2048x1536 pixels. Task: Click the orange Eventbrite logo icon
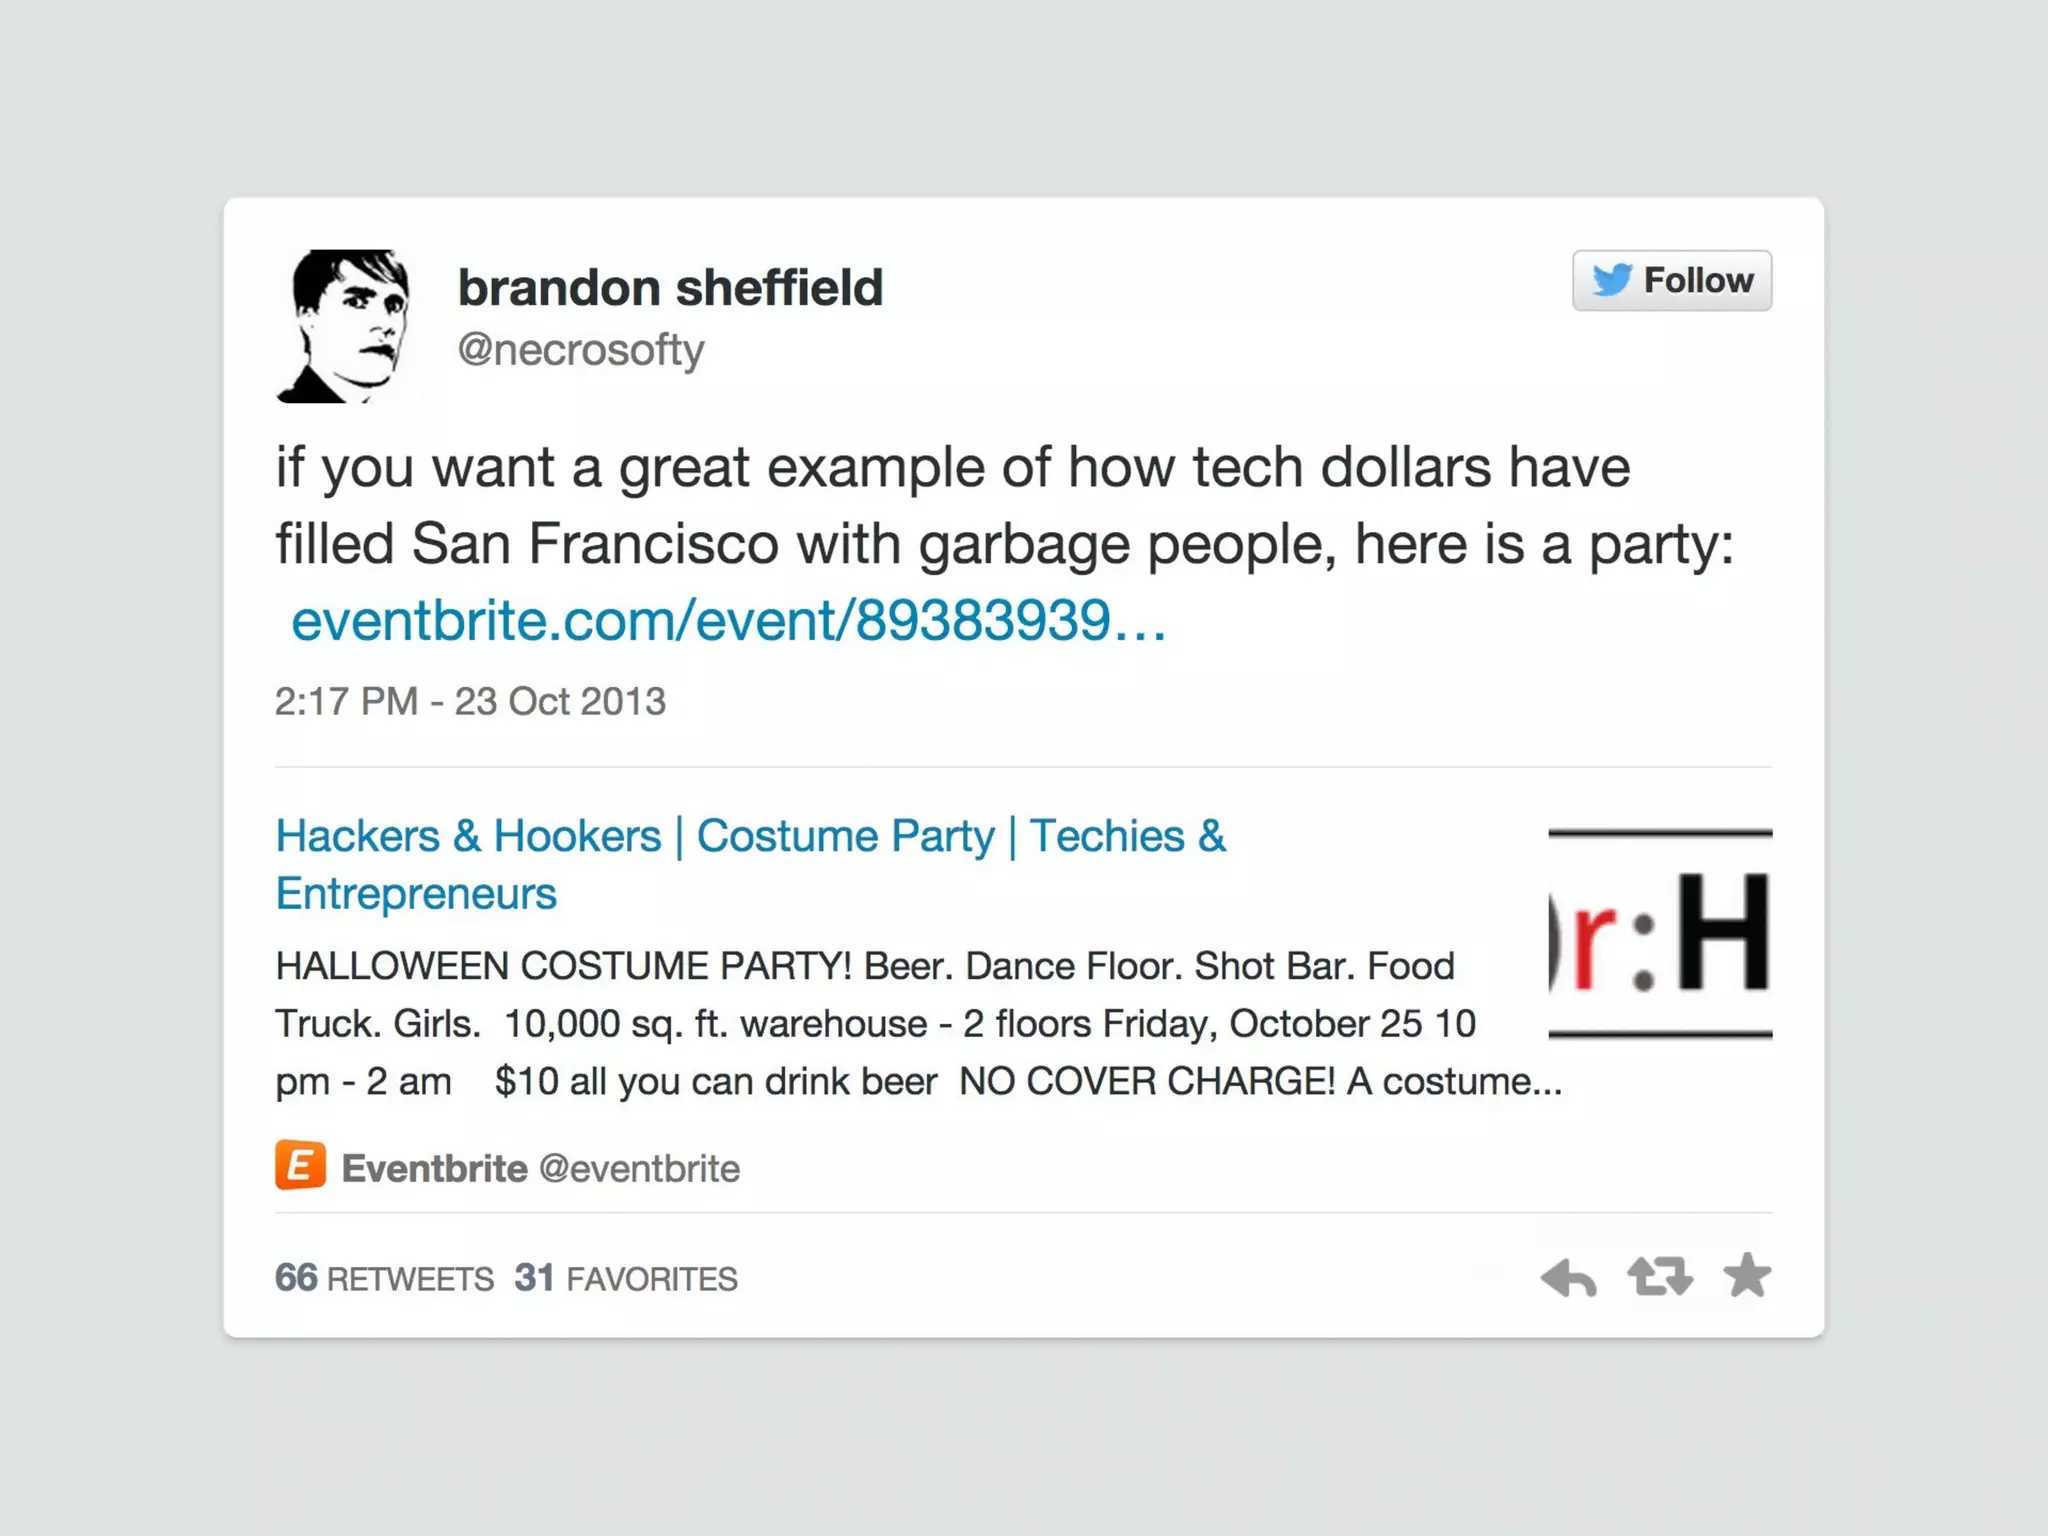click(x=300, y=1166)
